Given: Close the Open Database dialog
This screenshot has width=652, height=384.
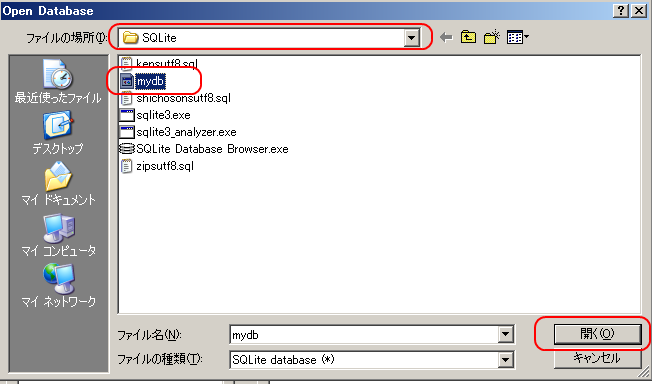Looking at the screenshot, I should 639,11.
